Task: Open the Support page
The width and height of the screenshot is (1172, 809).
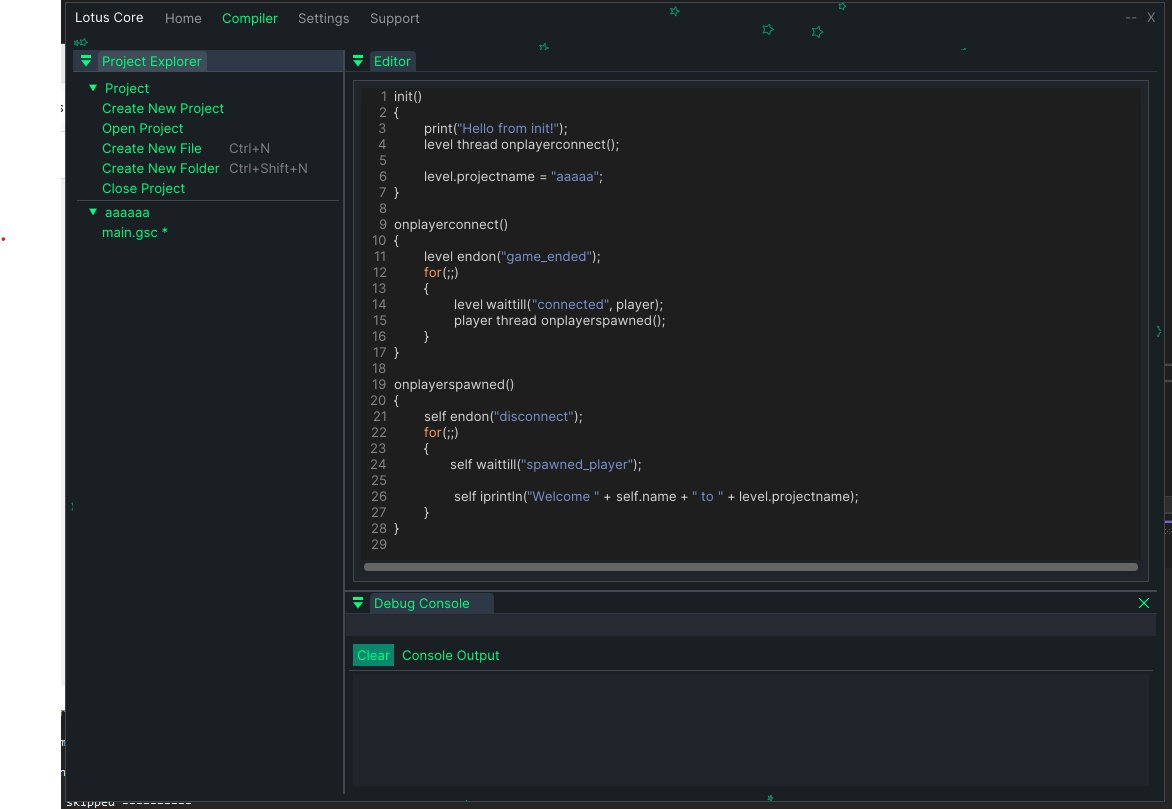Action: pos(394,18)
